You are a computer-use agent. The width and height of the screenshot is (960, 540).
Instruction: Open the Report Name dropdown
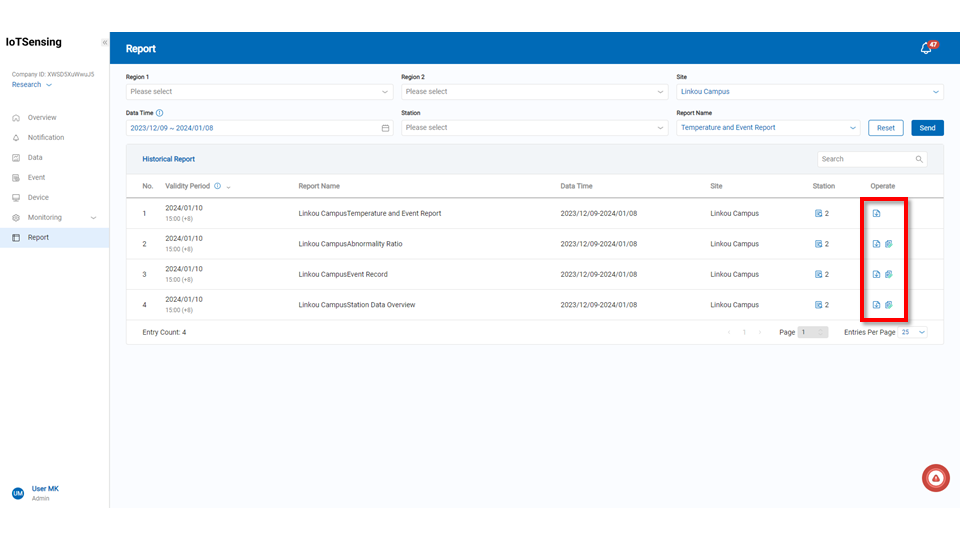pyautogui.click(x=767, y=128)
